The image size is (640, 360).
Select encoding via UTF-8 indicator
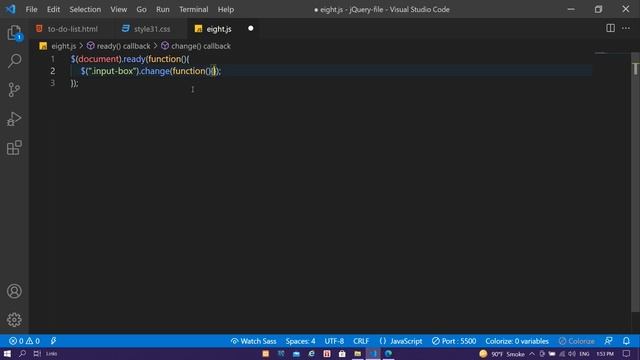click(334, 341)
